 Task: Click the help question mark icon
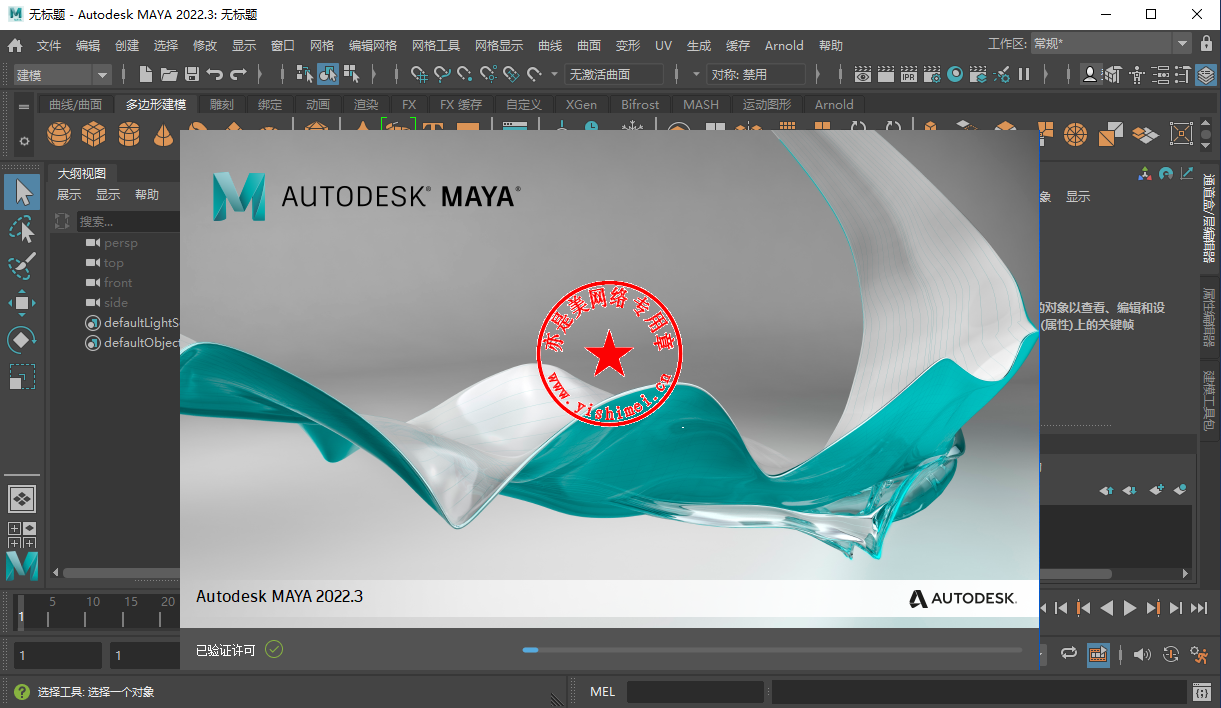[x=21, y=692]
